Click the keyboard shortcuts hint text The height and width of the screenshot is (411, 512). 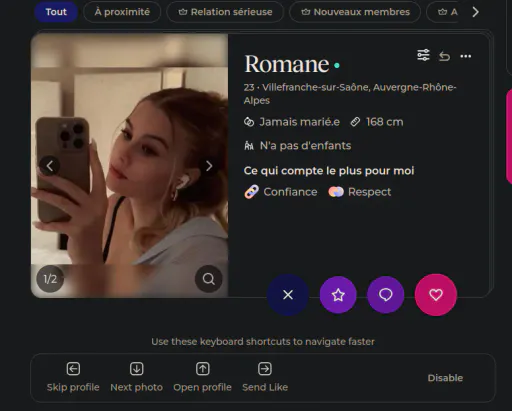[x=263, y=342]
